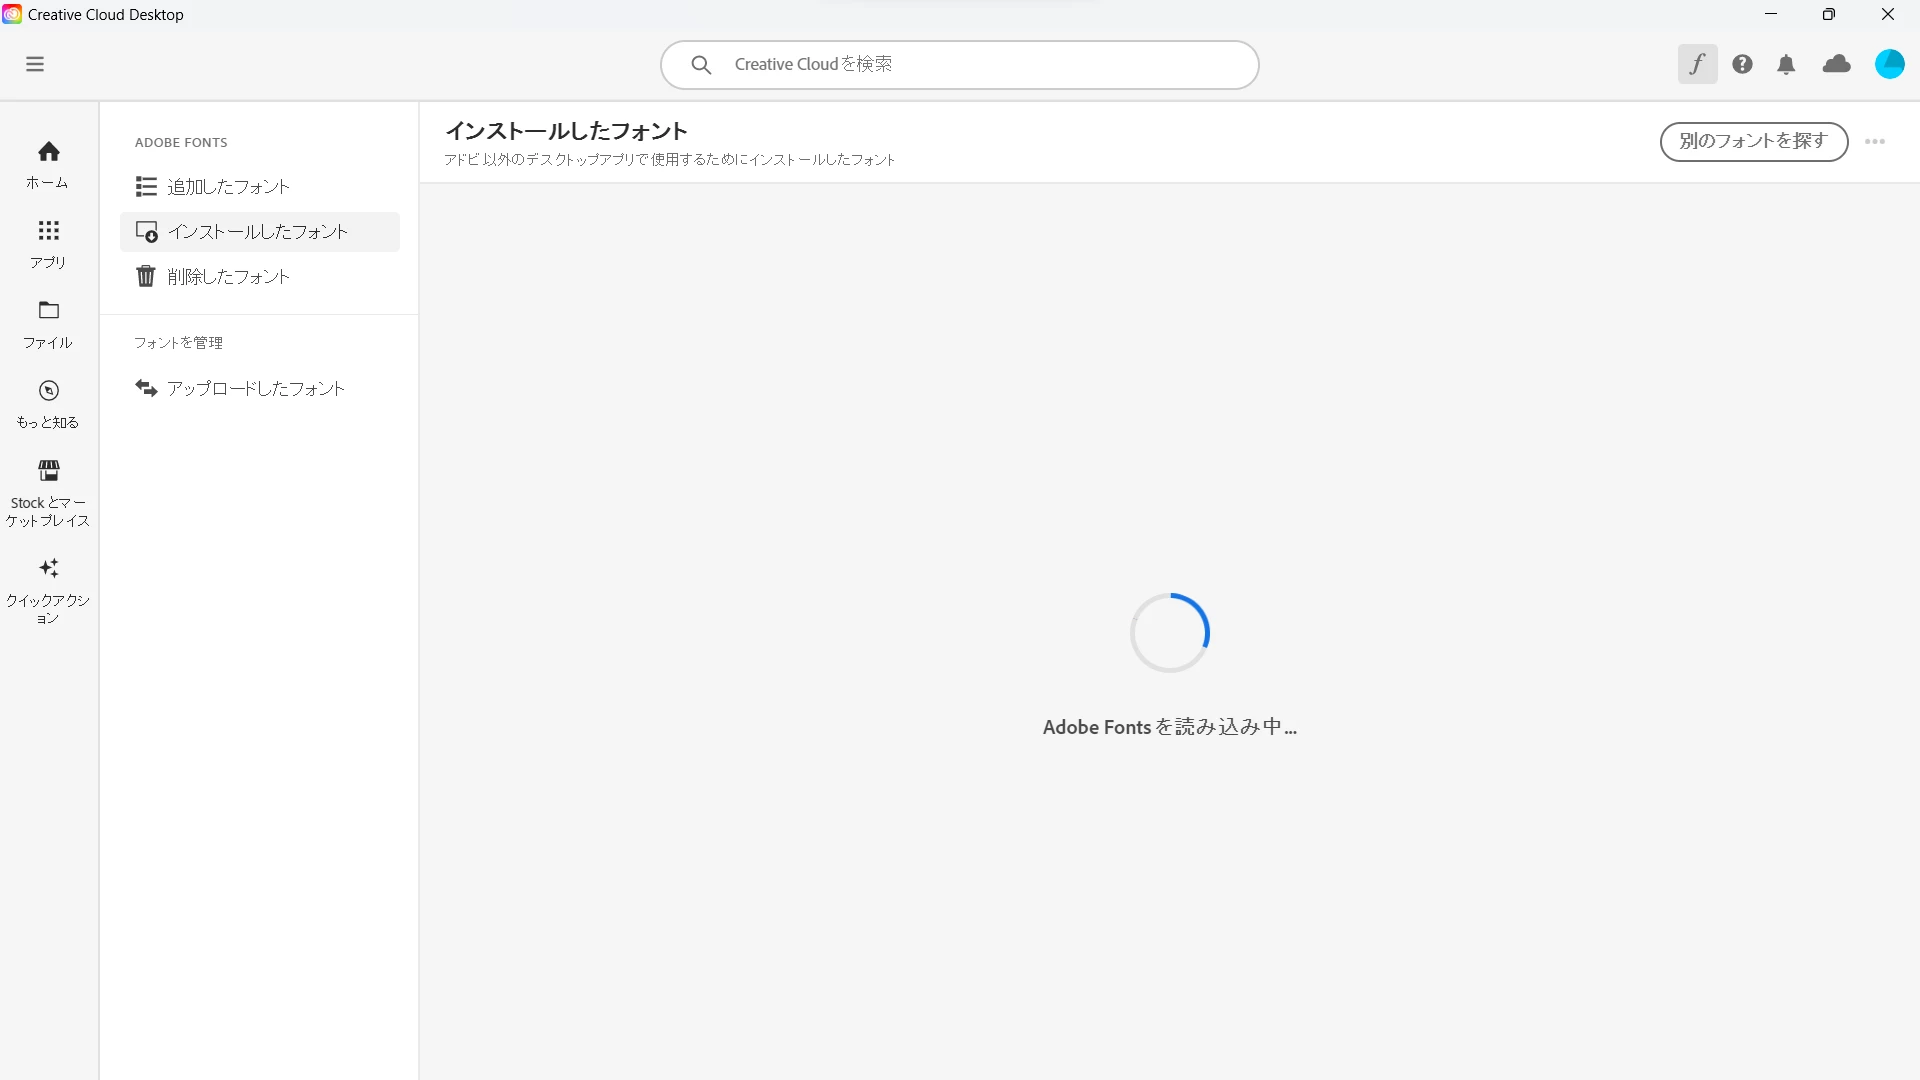Click the 別のフォントを探す button
This screenshot has width=1920, height=1080.
pyautogui.click(x=1754, y=141)
